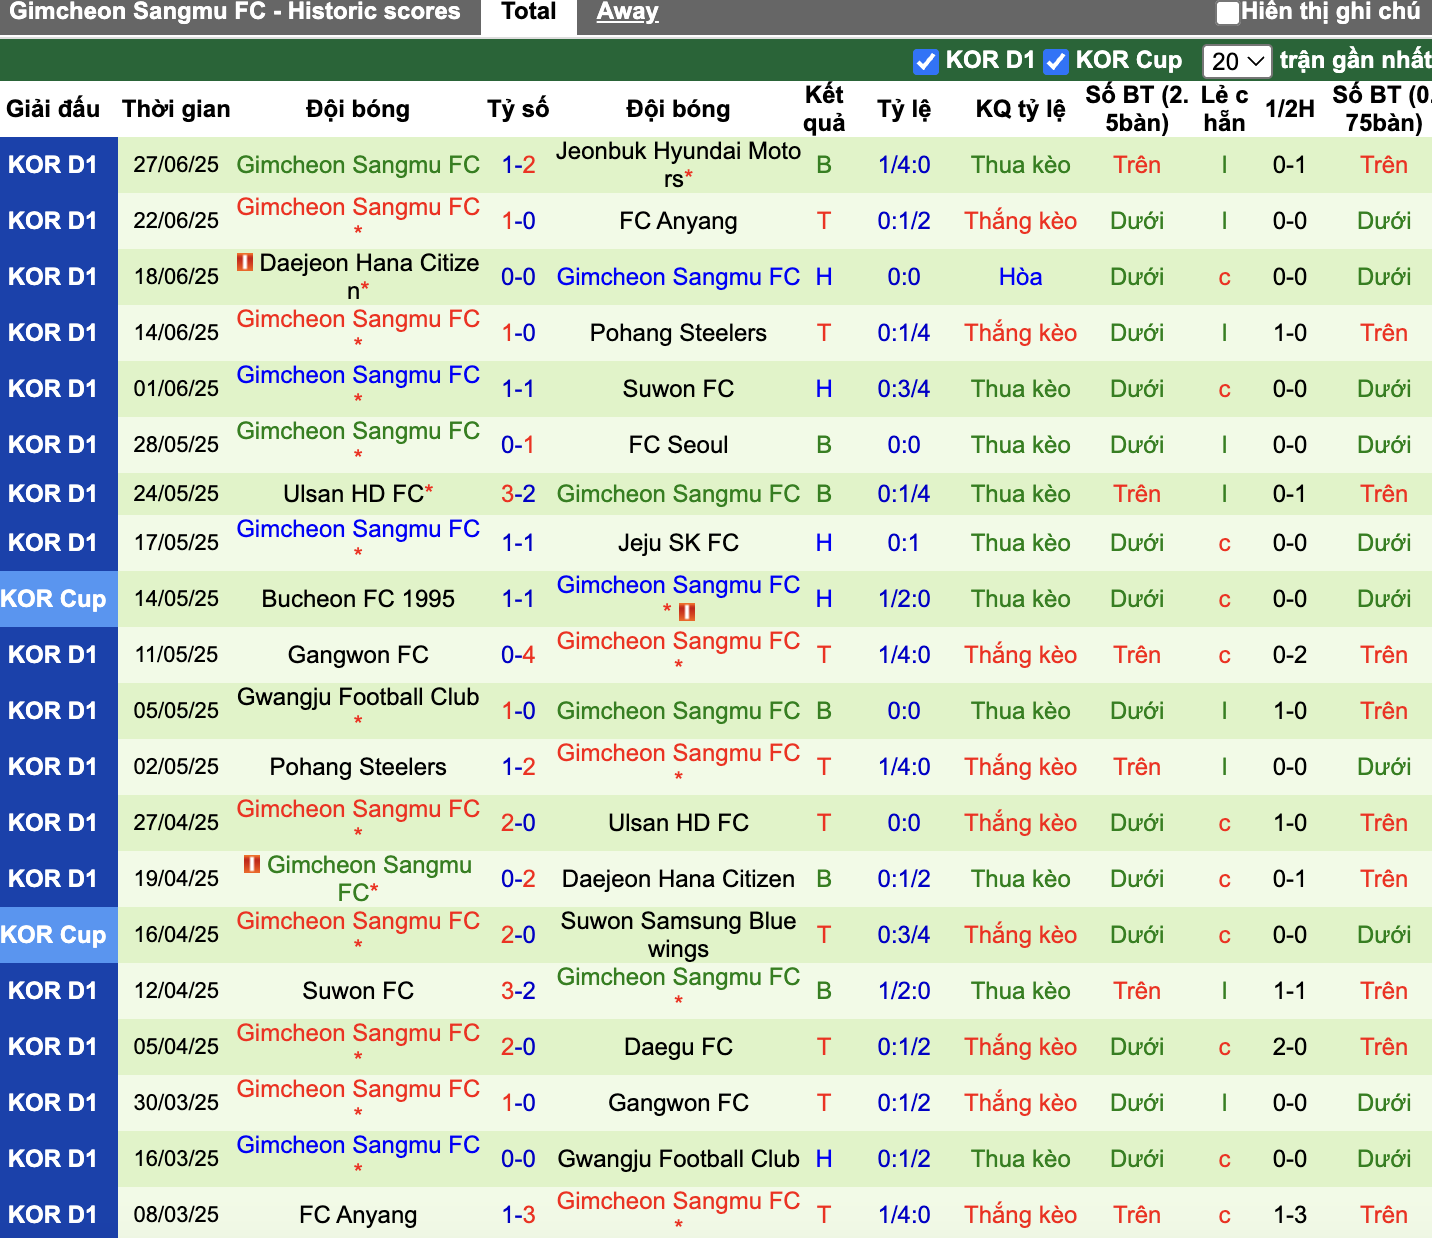Click red card icon beside Daejeon Hana Citizen 18/06/25
Screen dimensions: 1432x1238
(x=245, y=263)
